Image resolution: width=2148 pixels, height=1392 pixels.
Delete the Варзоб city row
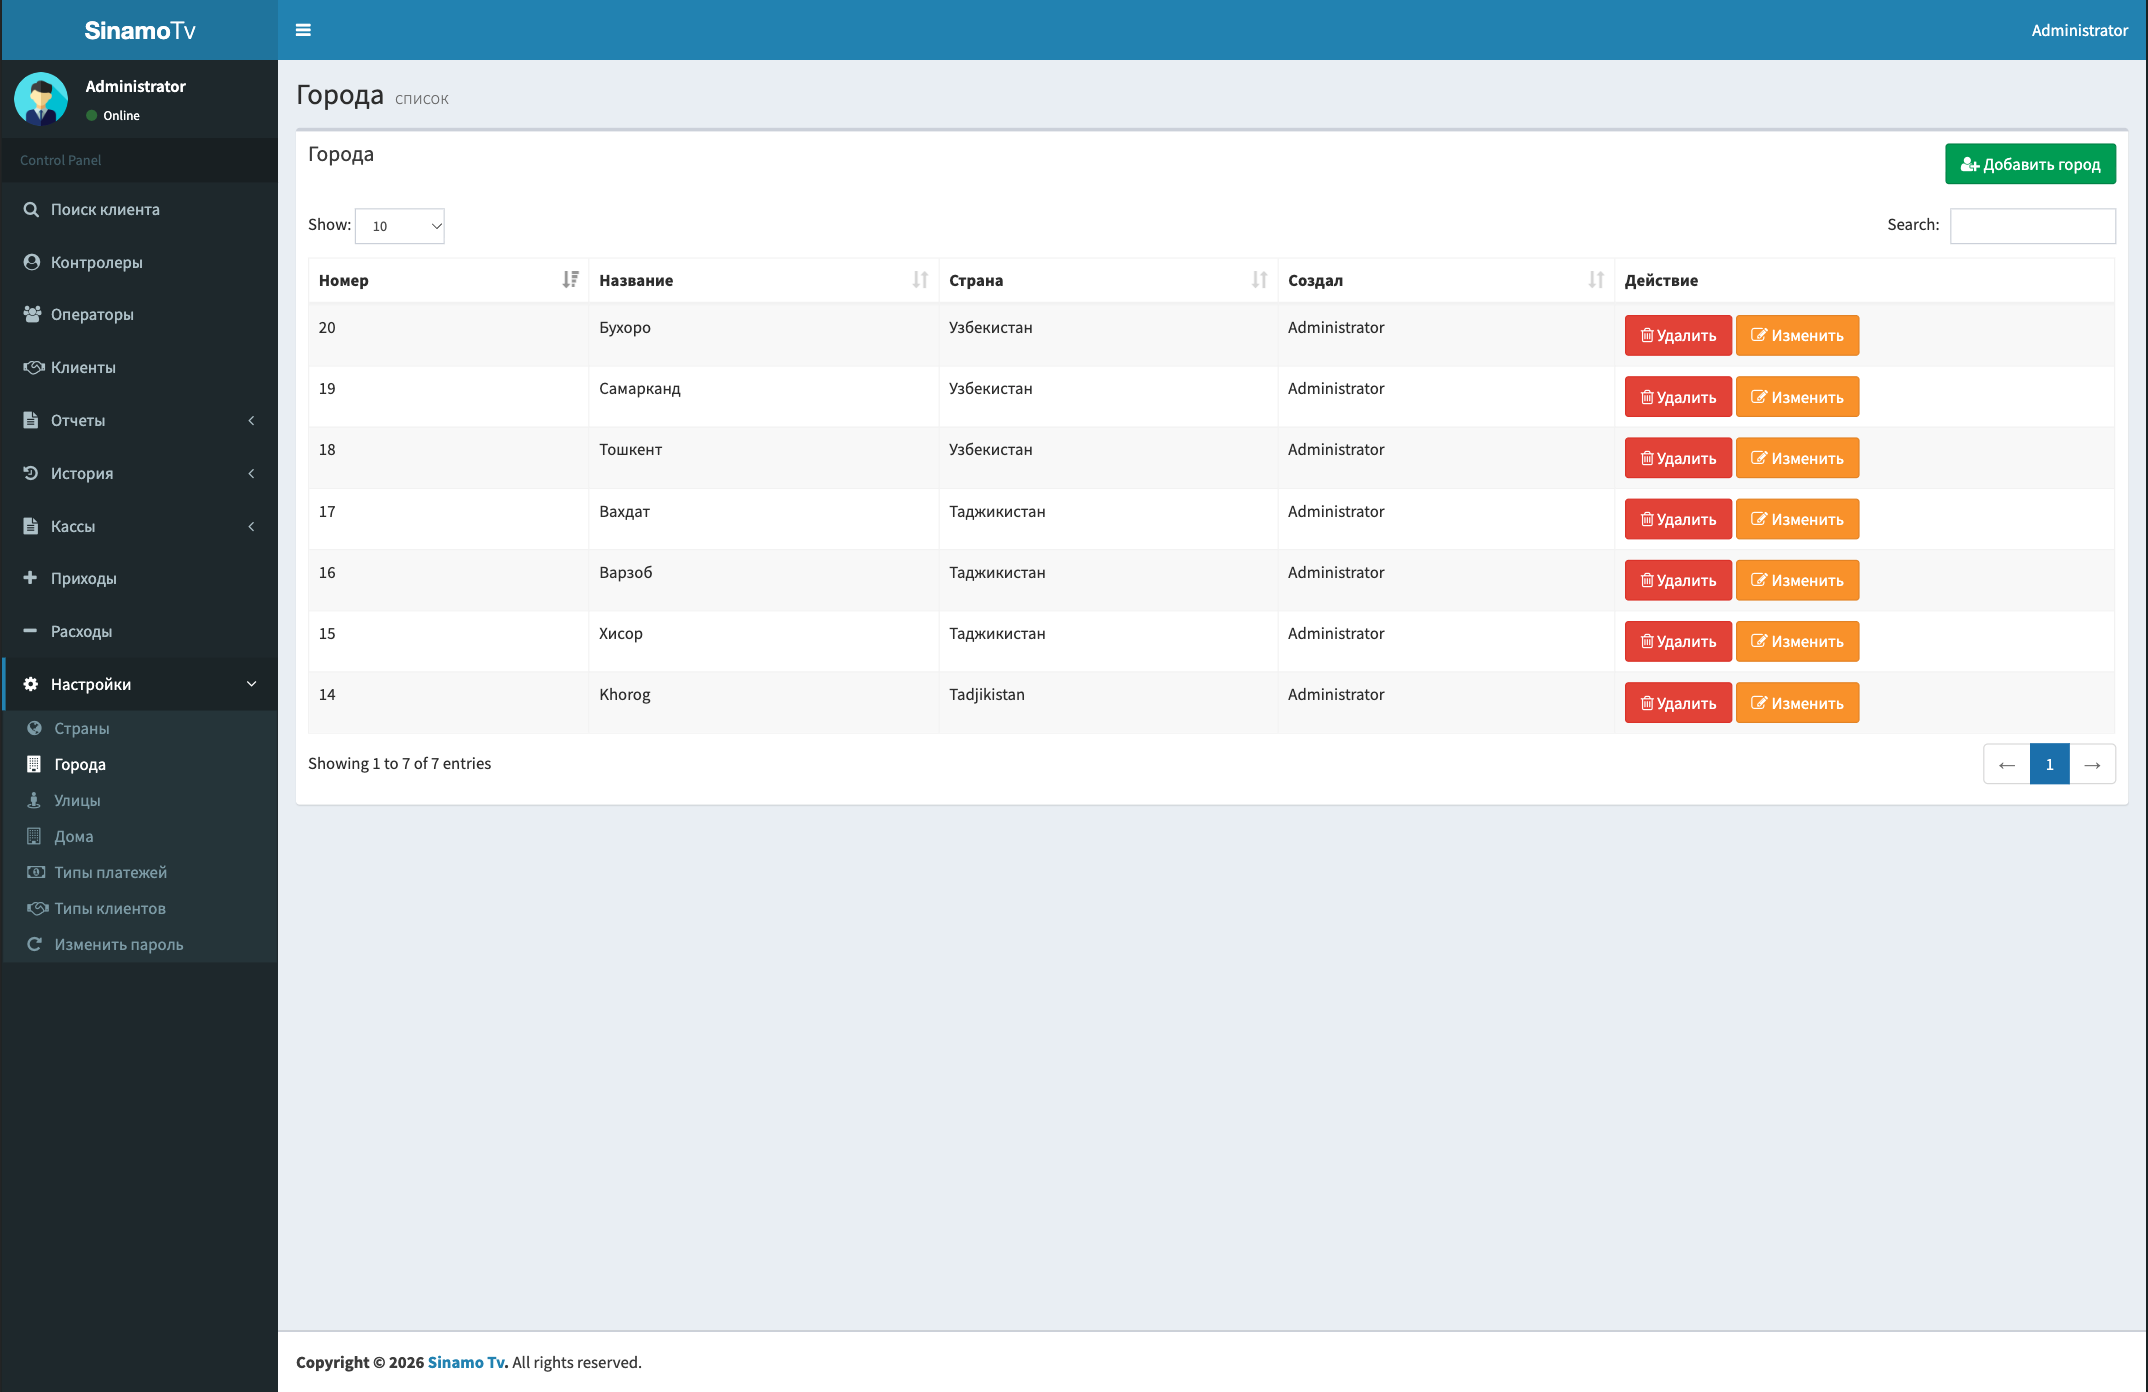click(x=1678, y=580)
